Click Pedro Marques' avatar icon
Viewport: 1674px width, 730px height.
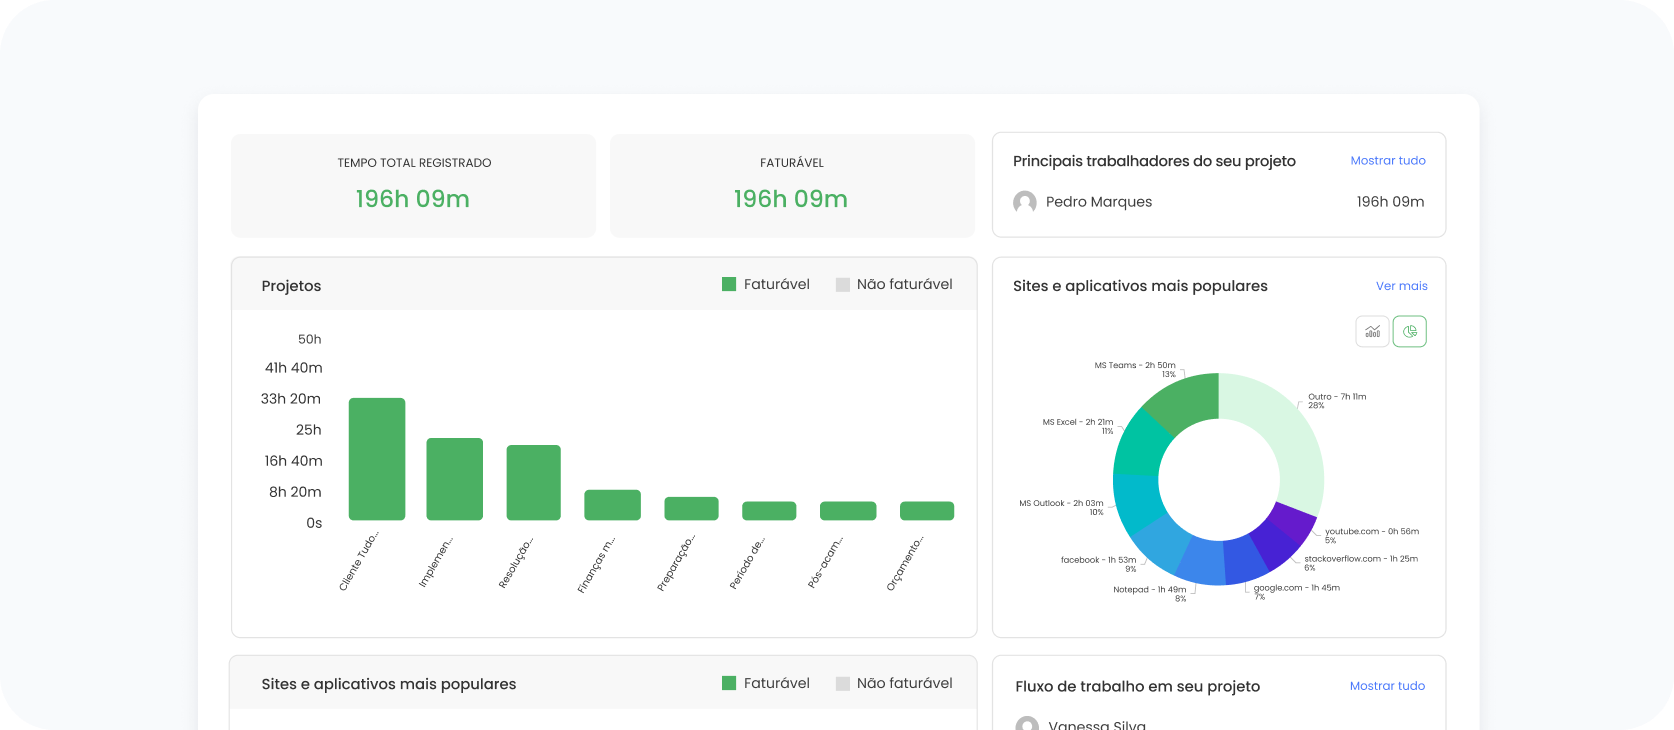point(1025,202)
